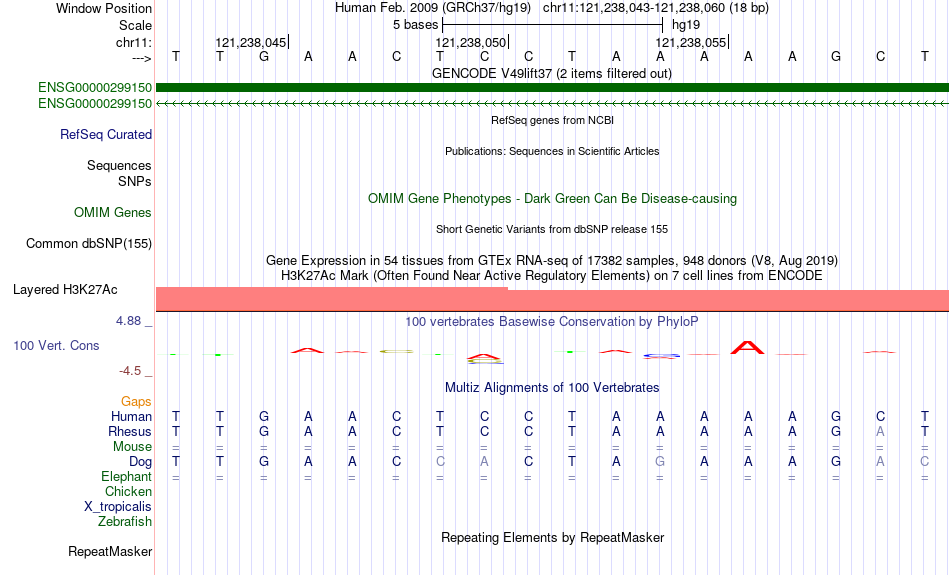Click the 121,238,055 ruler position marker

point(692,42)
